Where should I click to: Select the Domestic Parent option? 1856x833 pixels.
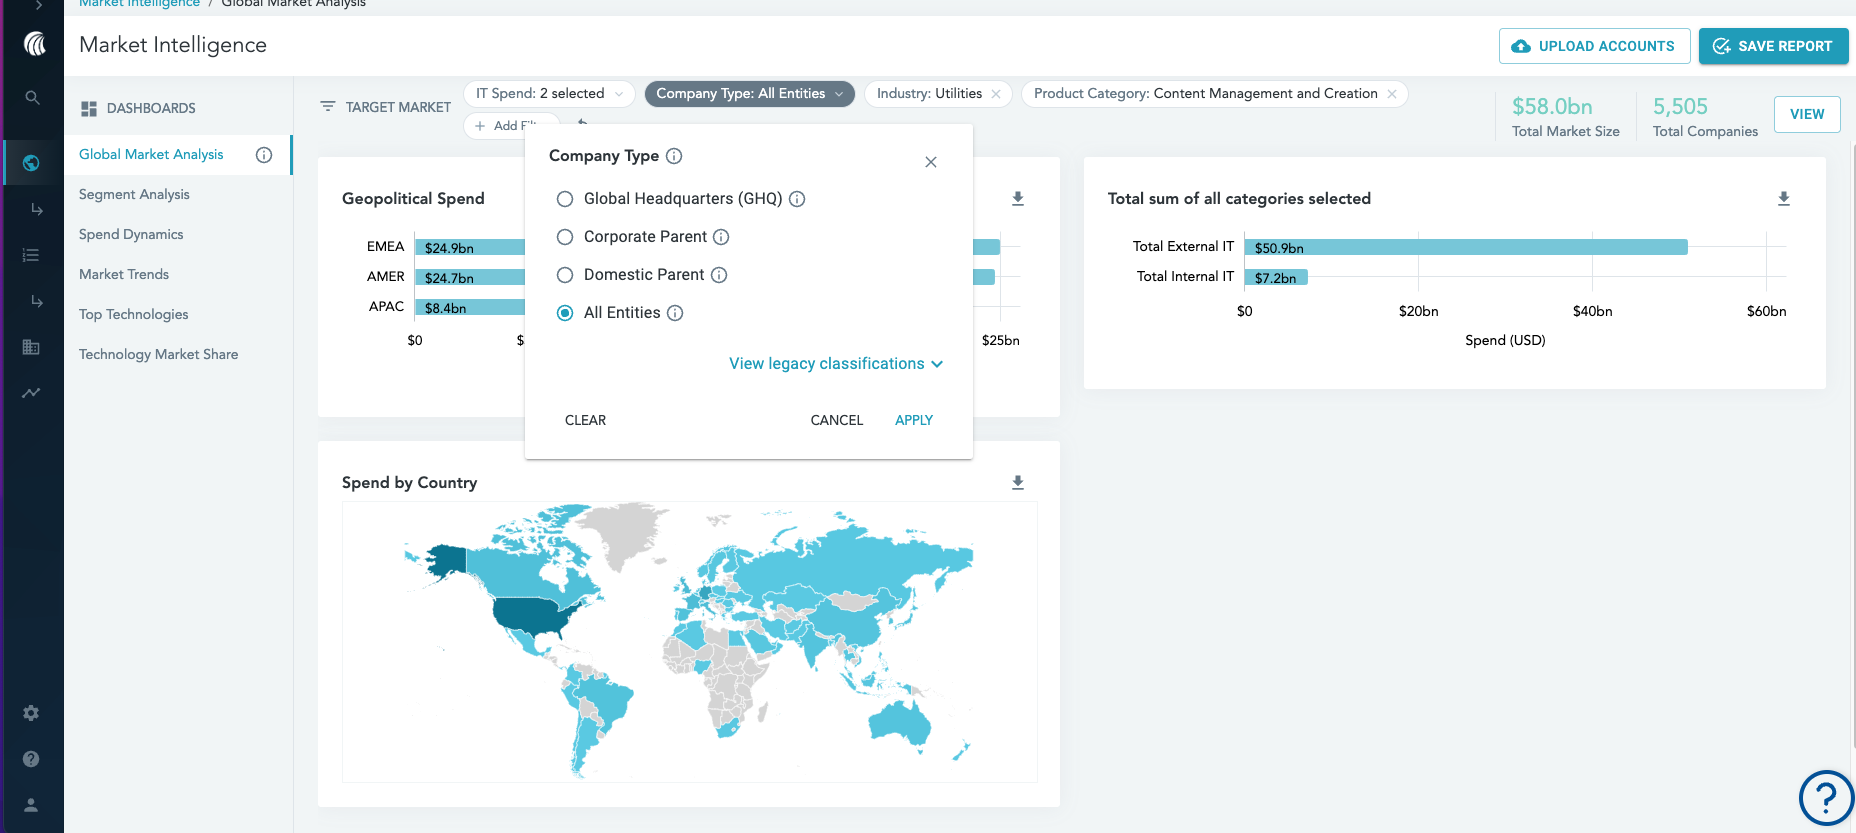[x=565, y=275]
